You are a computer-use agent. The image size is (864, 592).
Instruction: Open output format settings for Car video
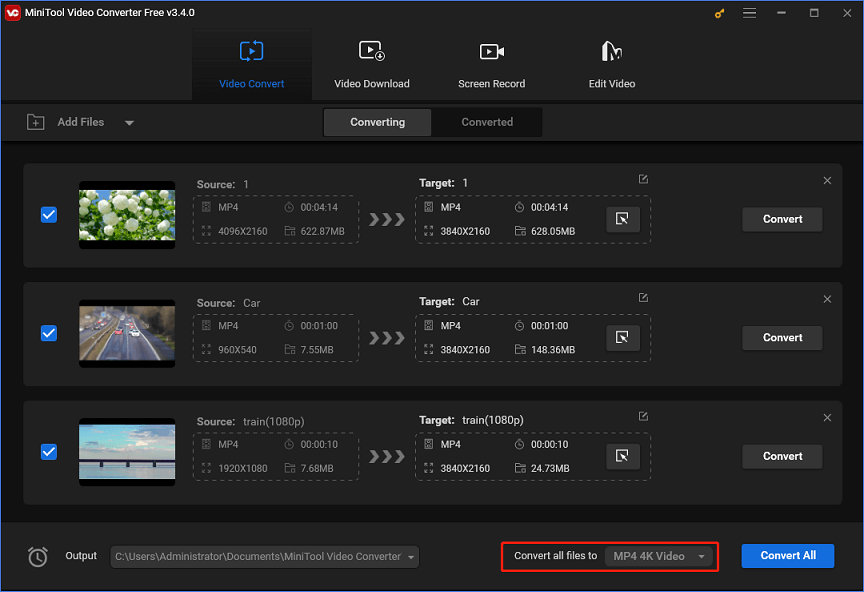622,337
